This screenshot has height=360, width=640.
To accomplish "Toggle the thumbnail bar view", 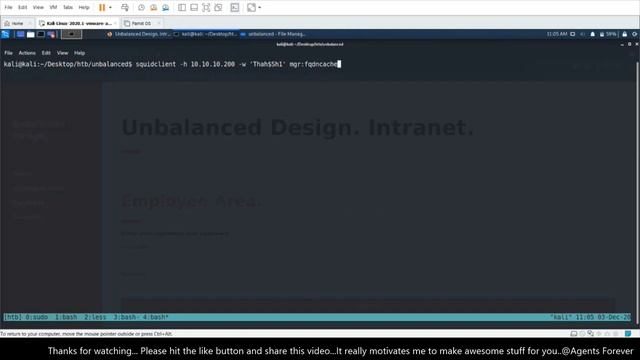I will (194, 7).
